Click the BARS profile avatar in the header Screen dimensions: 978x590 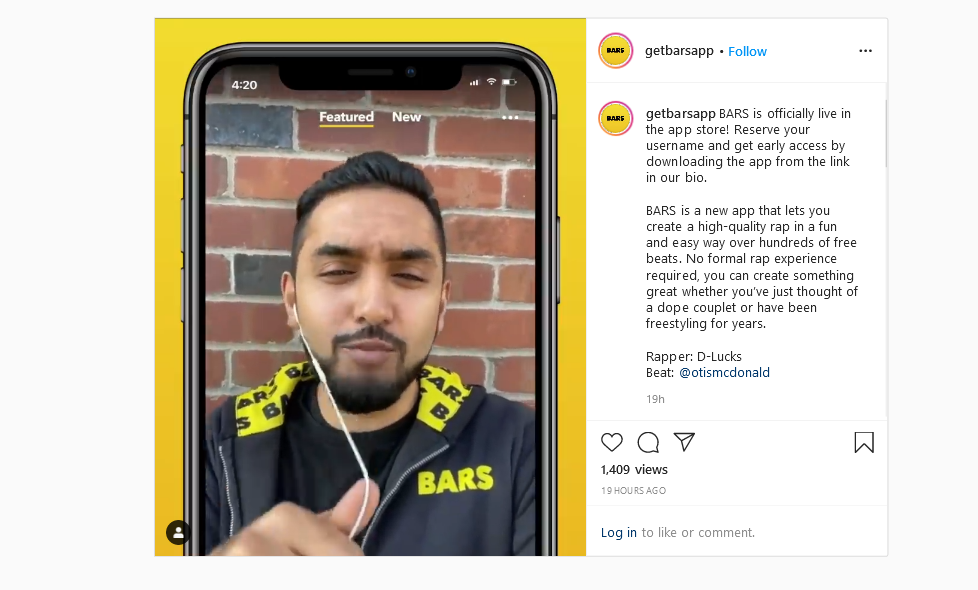616,51
